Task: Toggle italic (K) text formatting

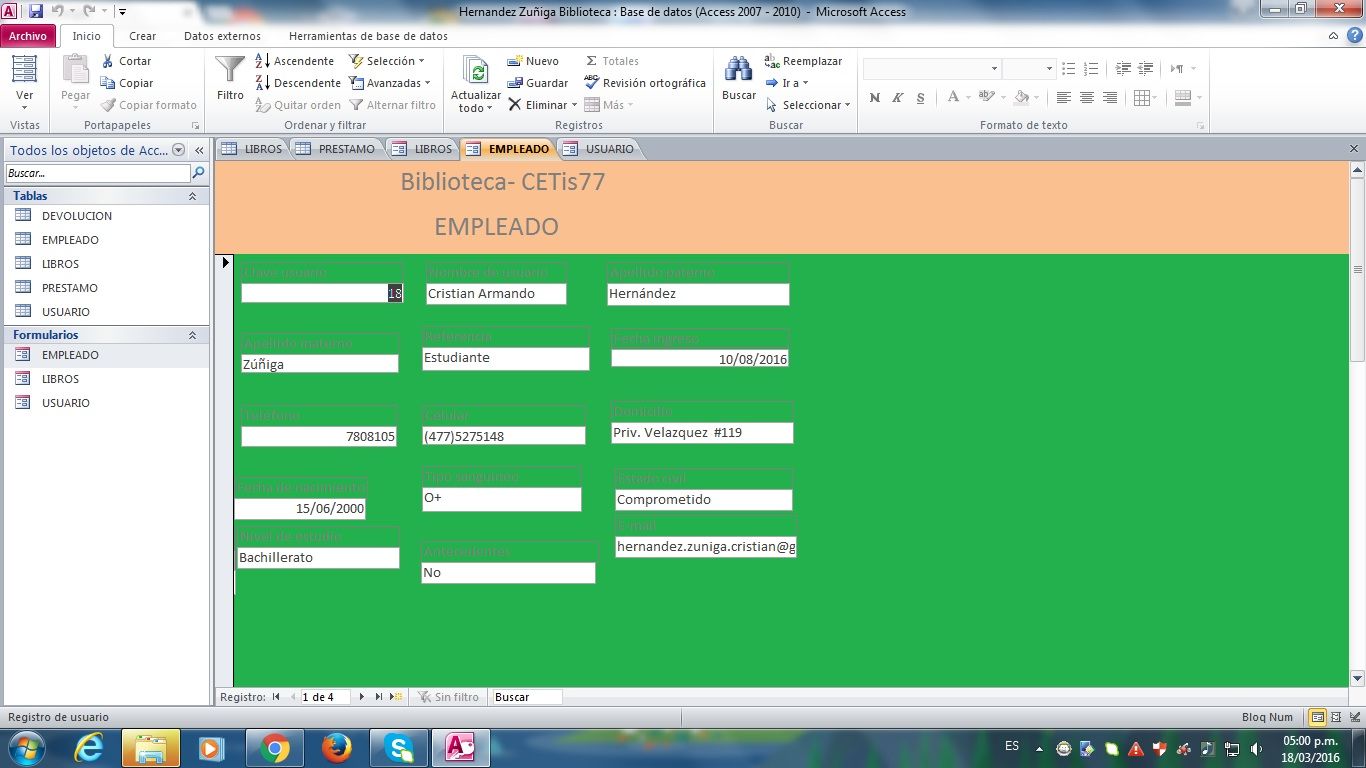Action: click(897, 98)
